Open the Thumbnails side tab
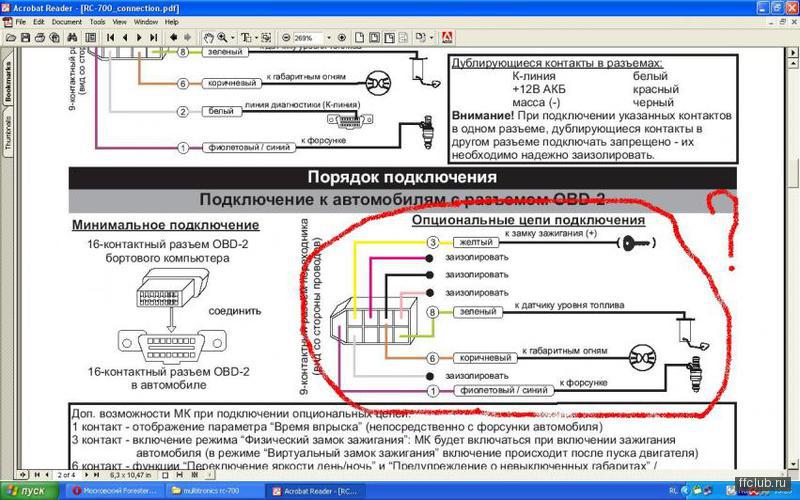800x500 pixels. coord(8,134)
